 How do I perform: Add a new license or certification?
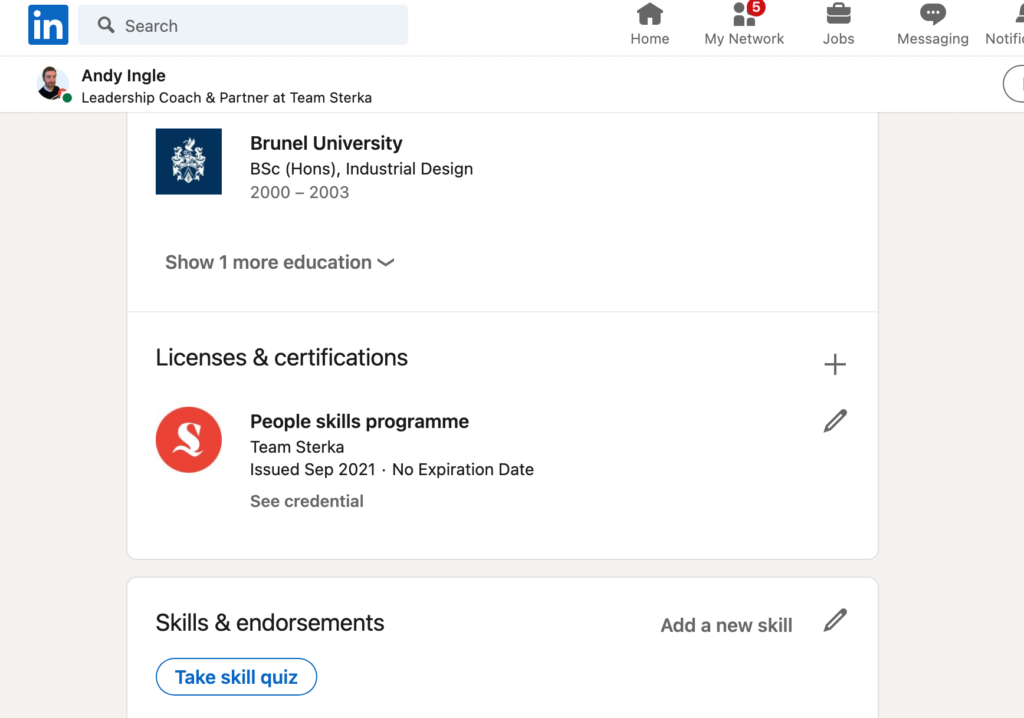[x=835, y=364]
